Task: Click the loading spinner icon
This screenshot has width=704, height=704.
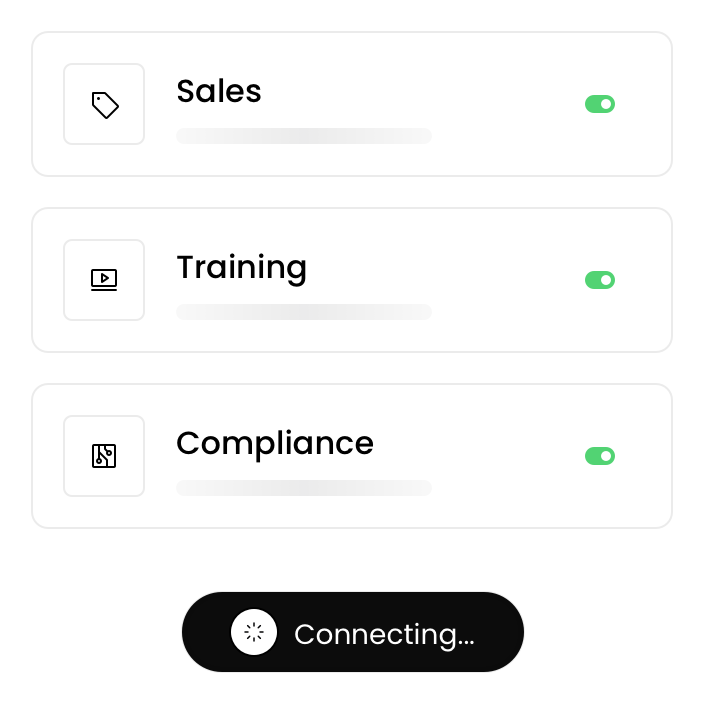Action: (254, 632)
